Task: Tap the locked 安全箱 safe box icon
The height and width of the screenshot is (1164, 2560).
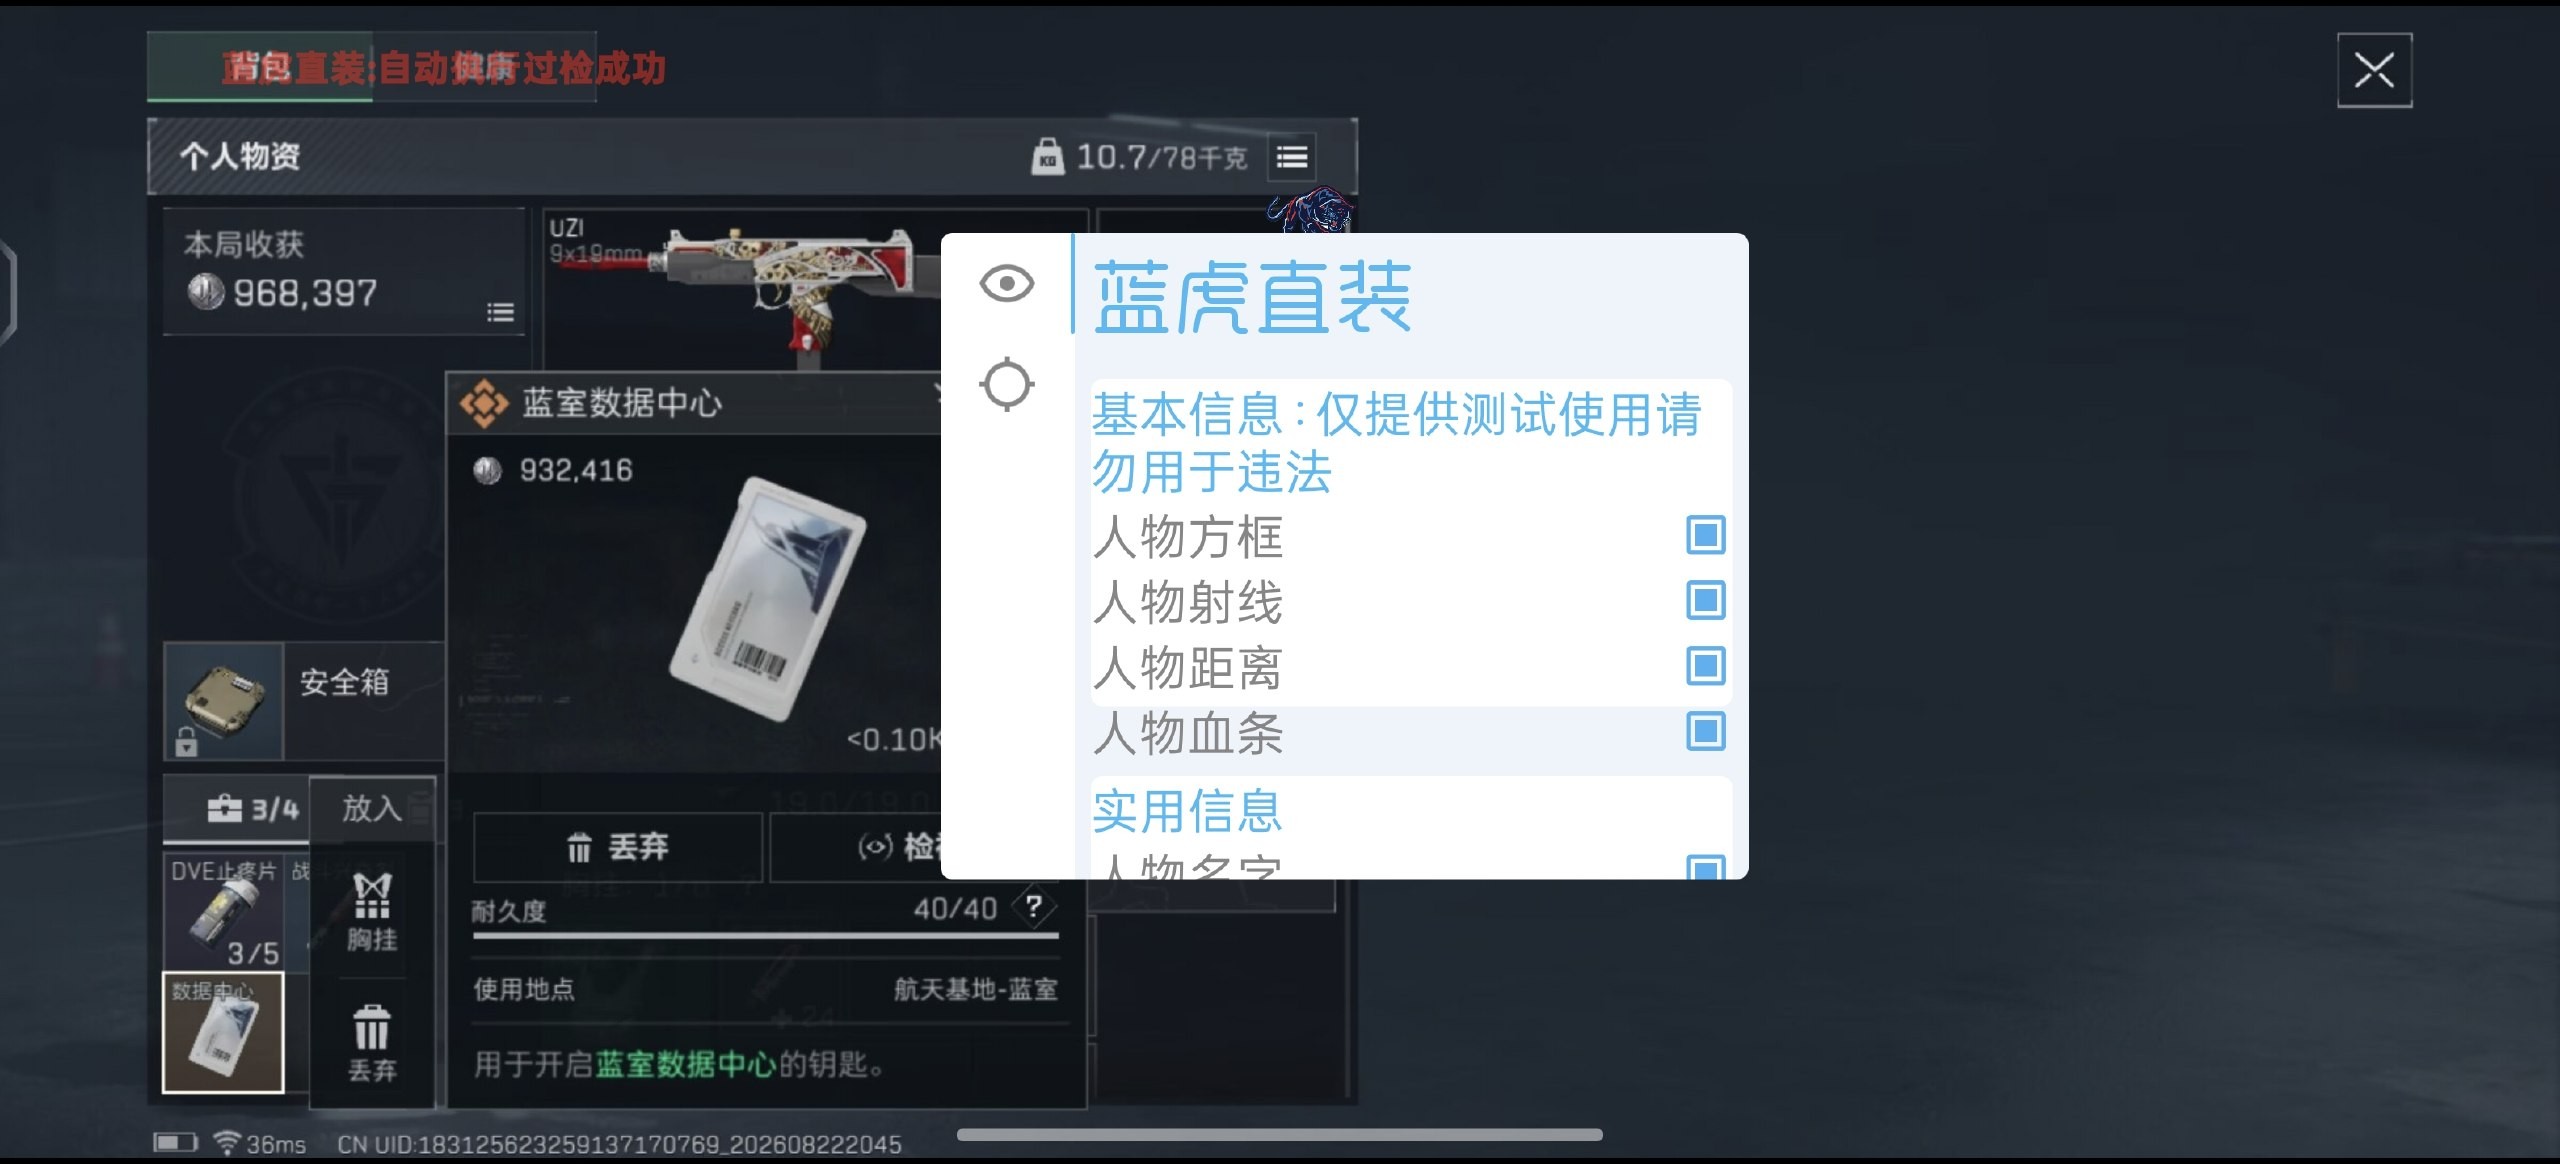Action: (224, 701)
